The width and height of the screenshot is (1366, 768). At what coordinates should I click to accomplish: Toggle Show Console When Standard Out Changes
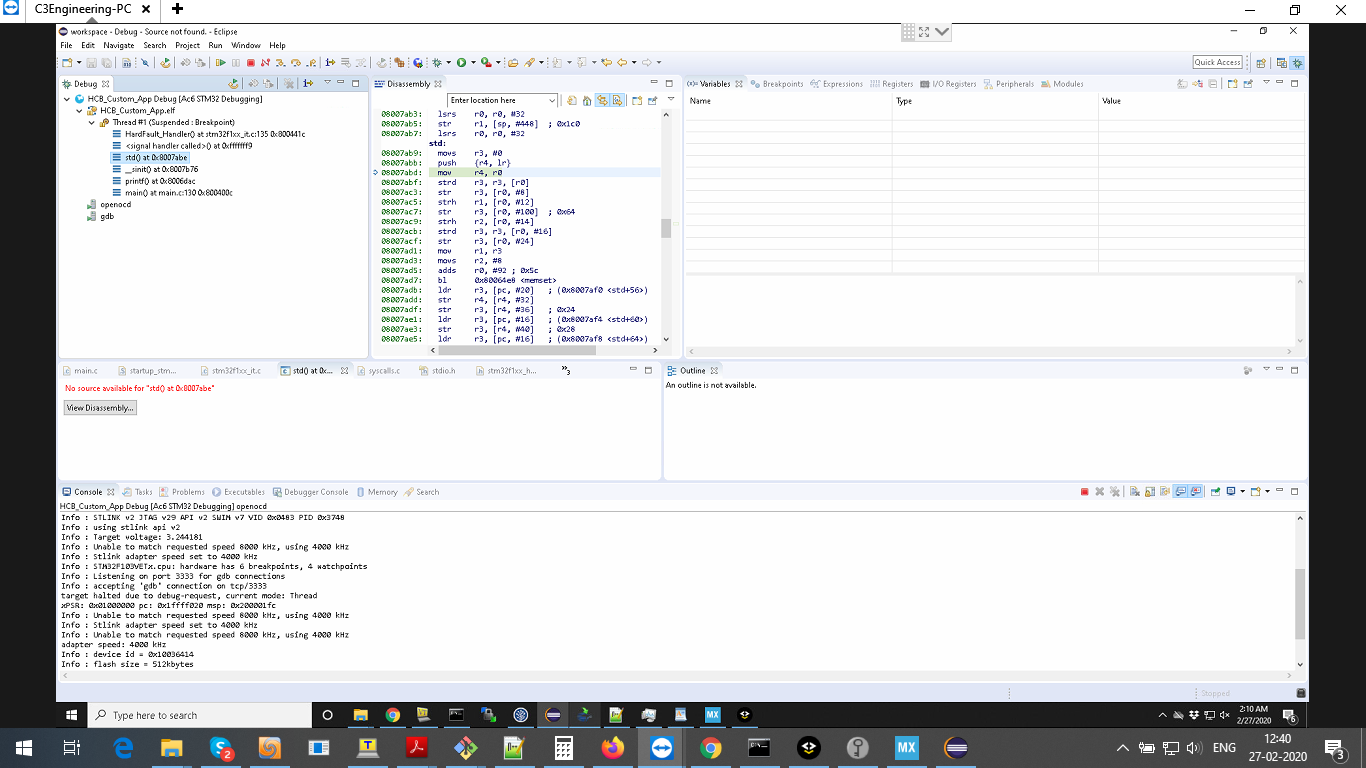coord(1180,492)
